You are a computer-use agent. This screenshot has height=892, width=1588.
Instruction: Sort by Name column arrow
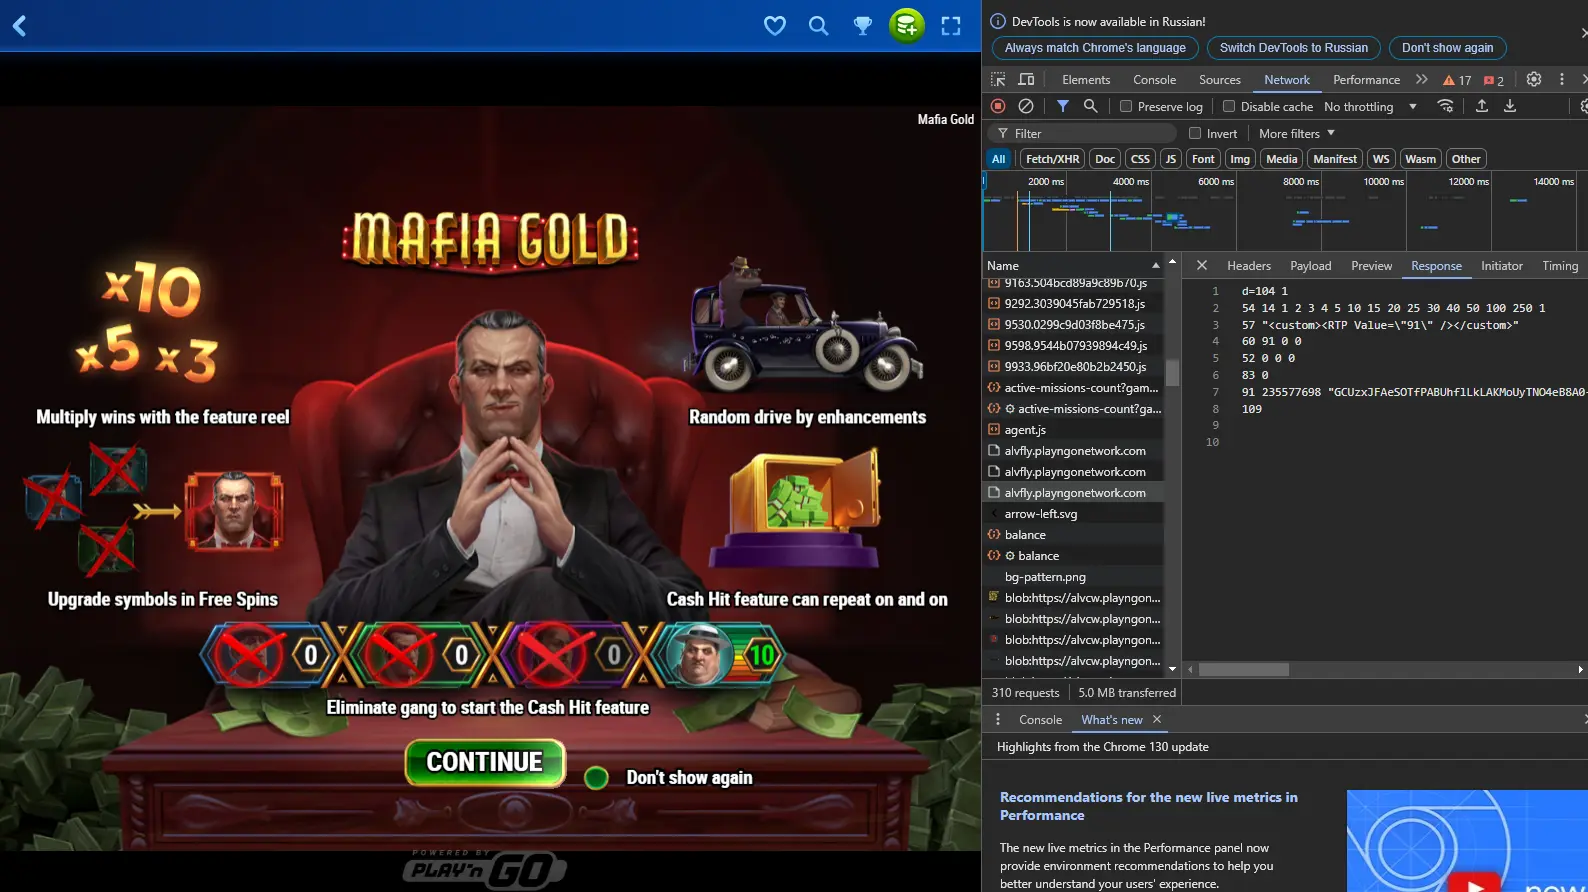1156,265
